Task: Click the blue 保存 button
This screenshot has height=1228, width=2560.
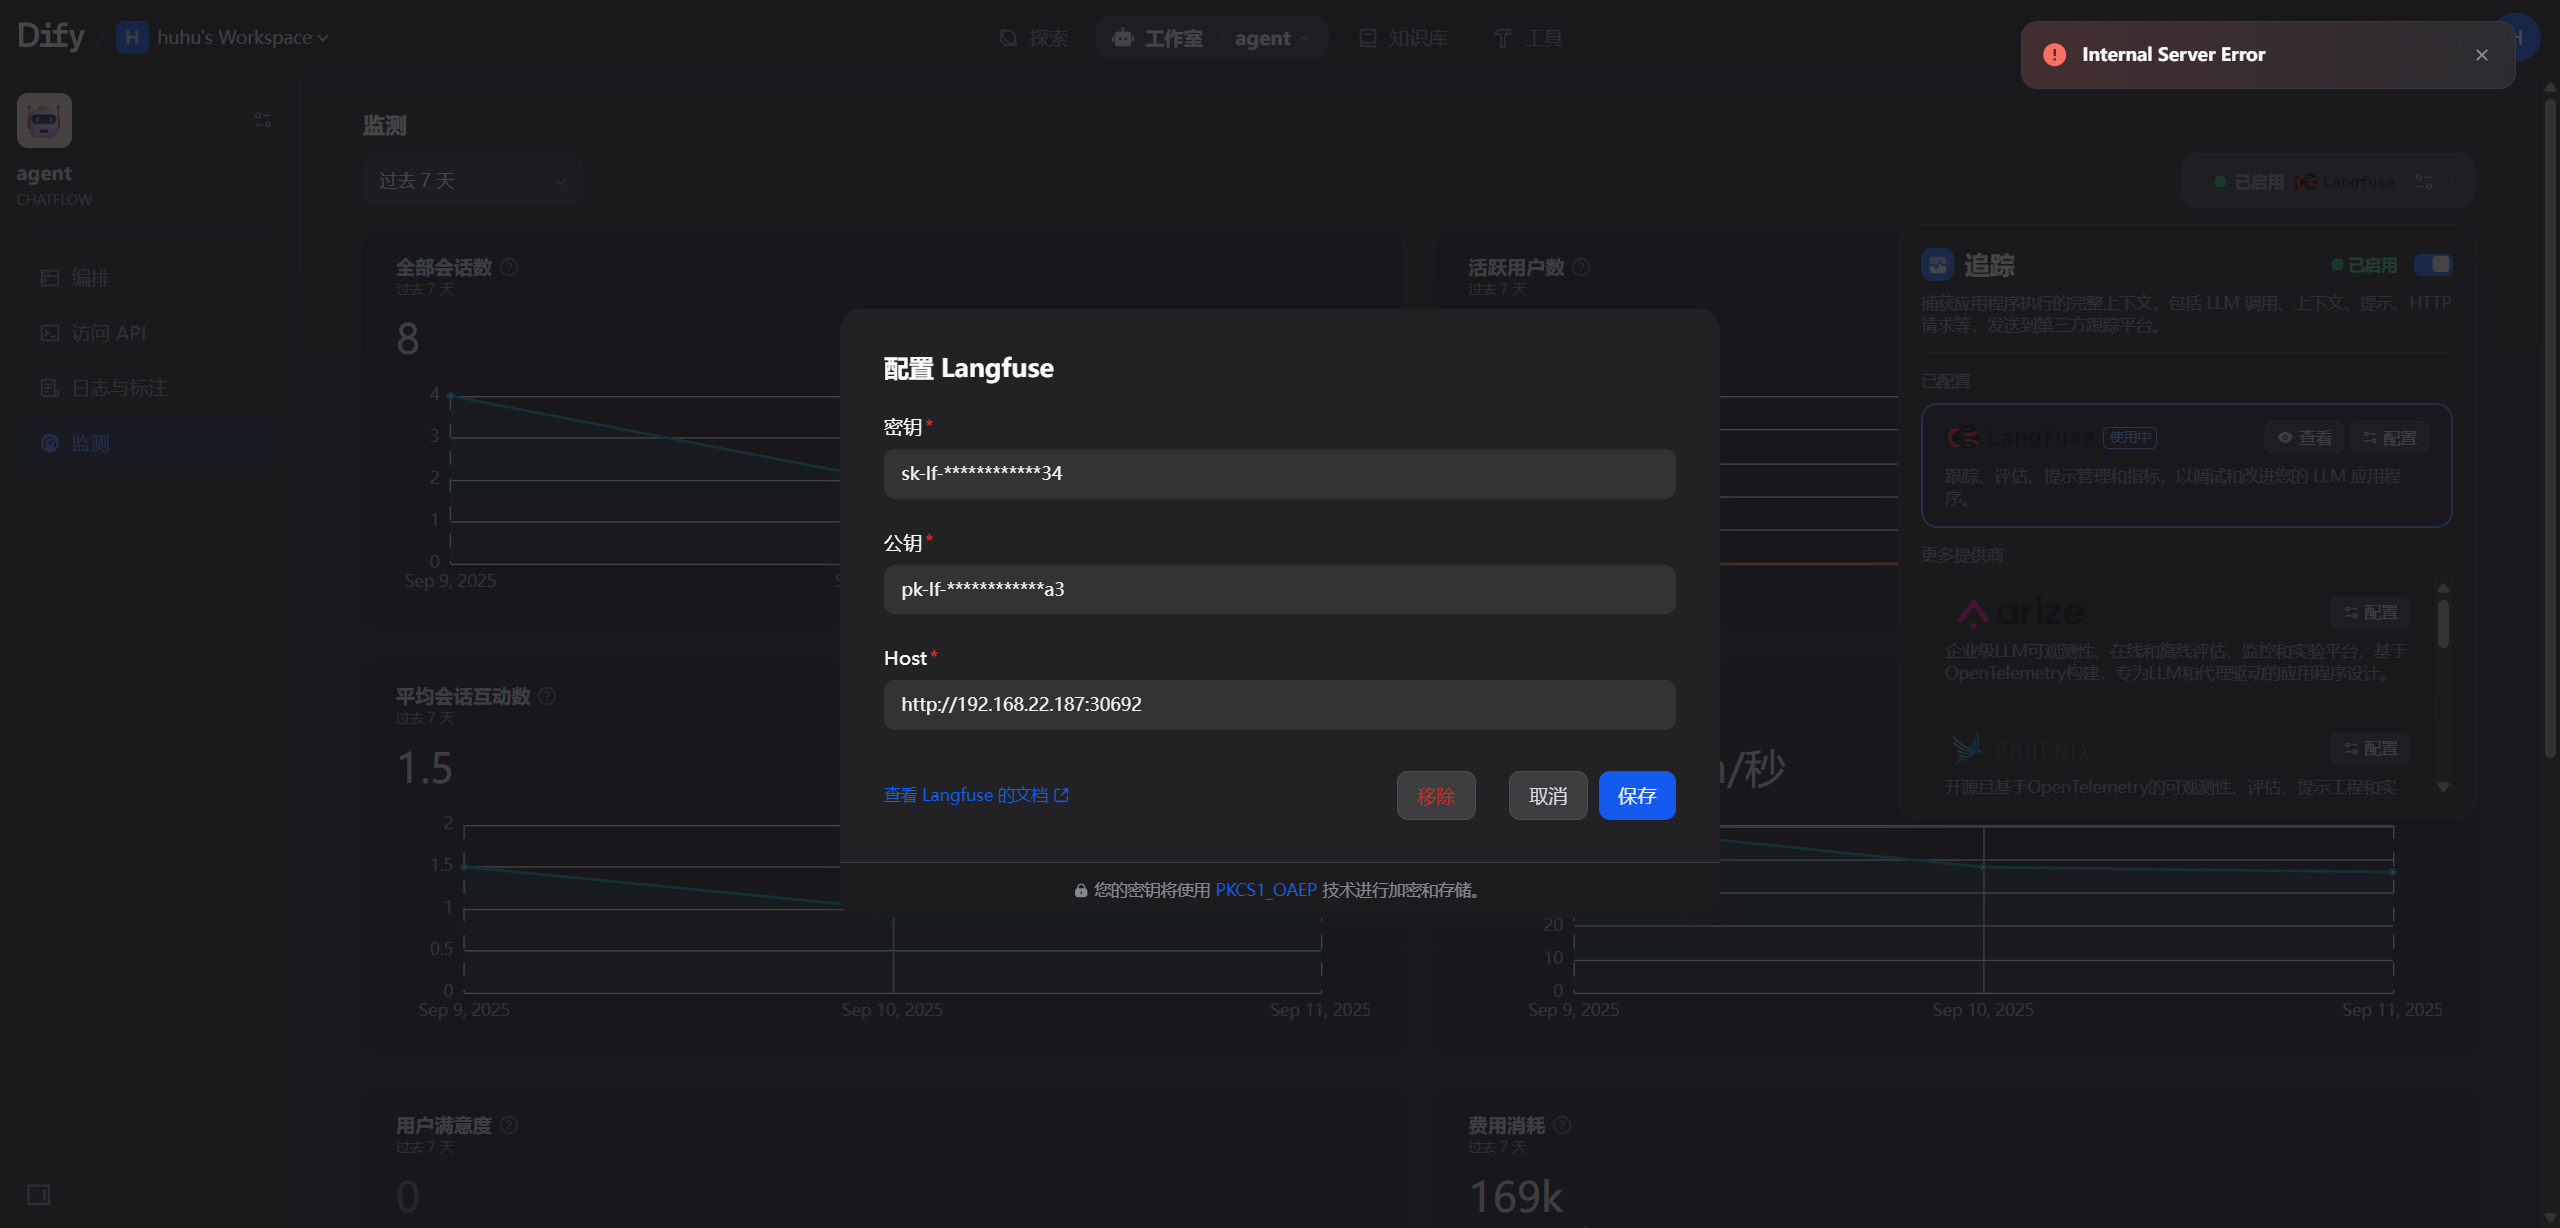Action: (1637, 796)
